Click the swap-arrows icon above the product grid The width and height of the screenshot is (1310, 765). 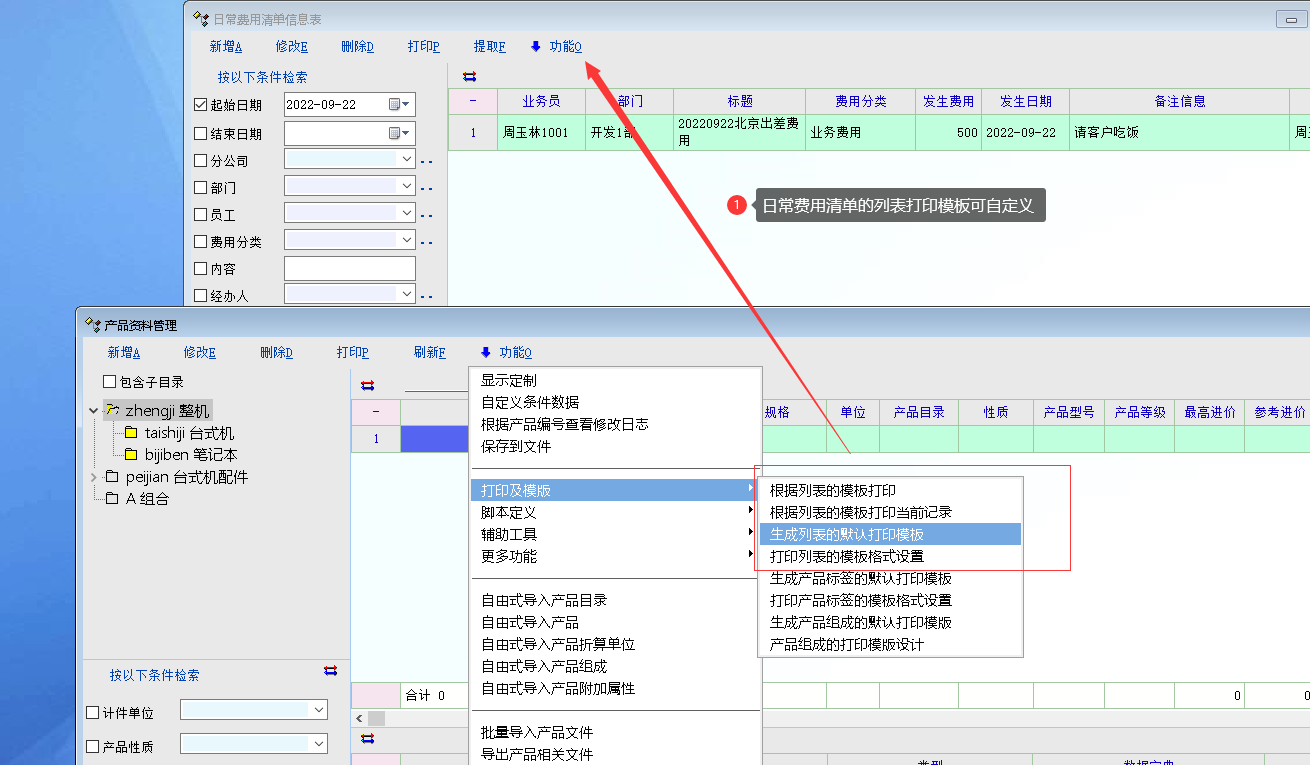[367, 385]
